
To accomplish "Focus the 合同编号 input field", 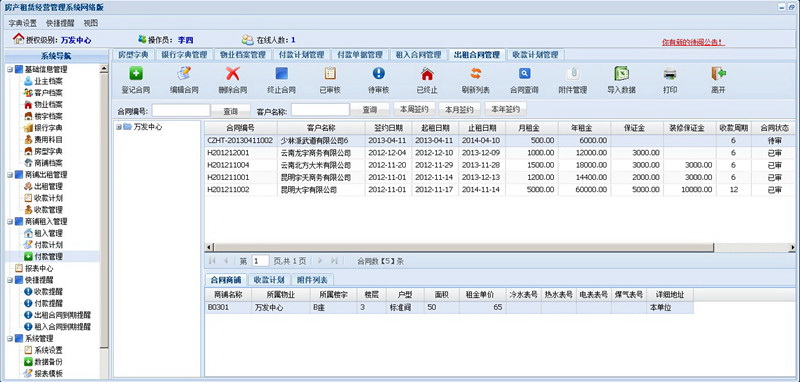I will 181,110.
